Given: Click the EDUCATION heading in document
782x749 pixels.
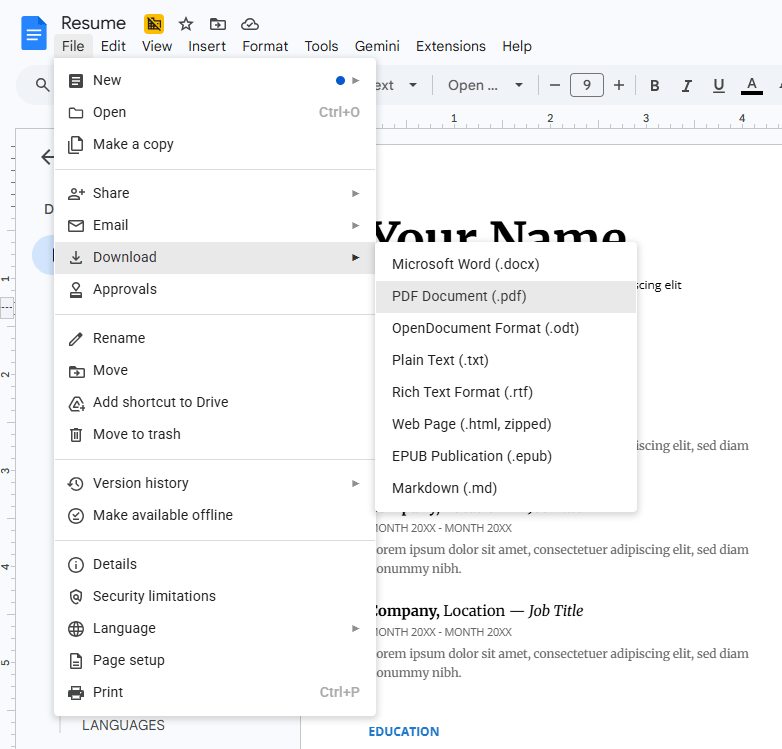Looking at the screenshot, I should pyautogui.click(x=404, y=732).
